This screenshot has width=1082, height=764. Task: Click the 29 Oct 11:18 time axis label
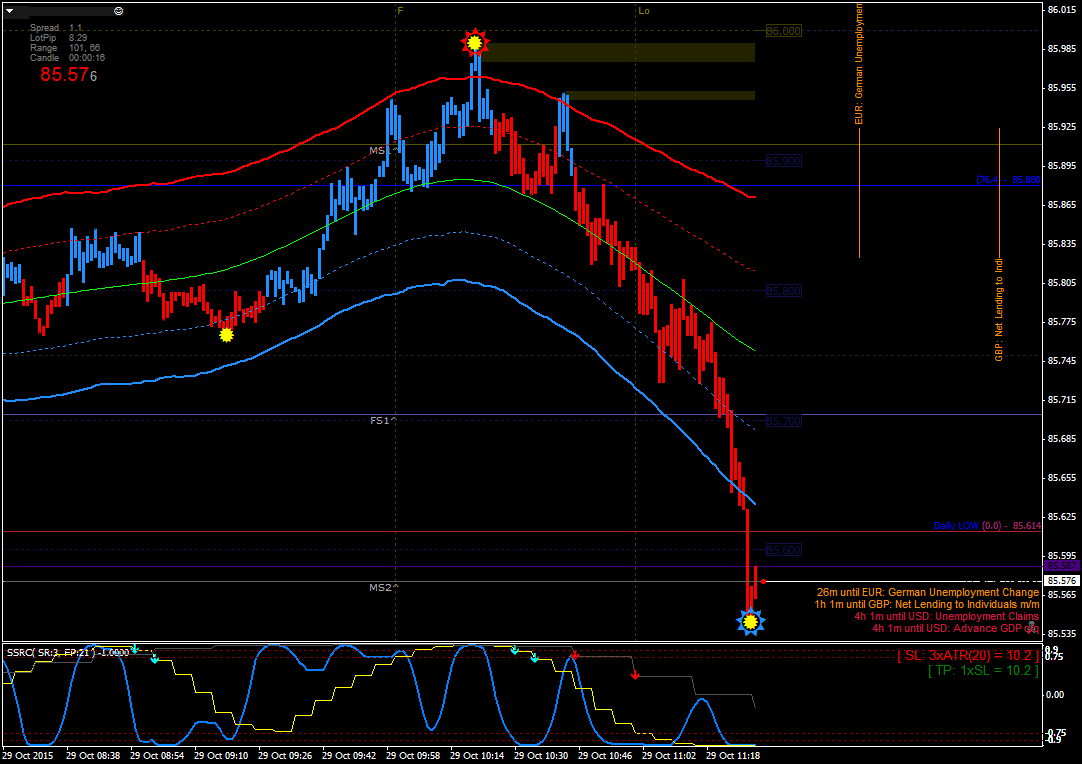(734, 756)
